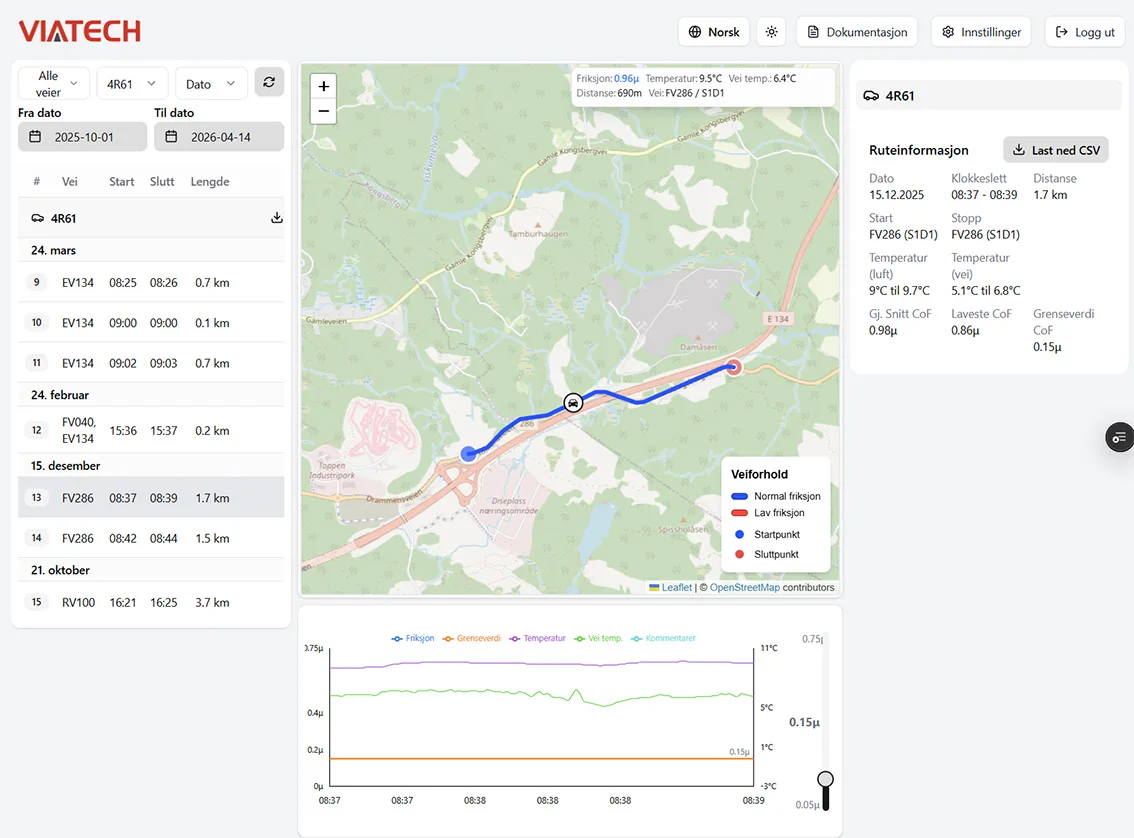Expand the 4R61 vehicle dropdown

coord(132,84)
